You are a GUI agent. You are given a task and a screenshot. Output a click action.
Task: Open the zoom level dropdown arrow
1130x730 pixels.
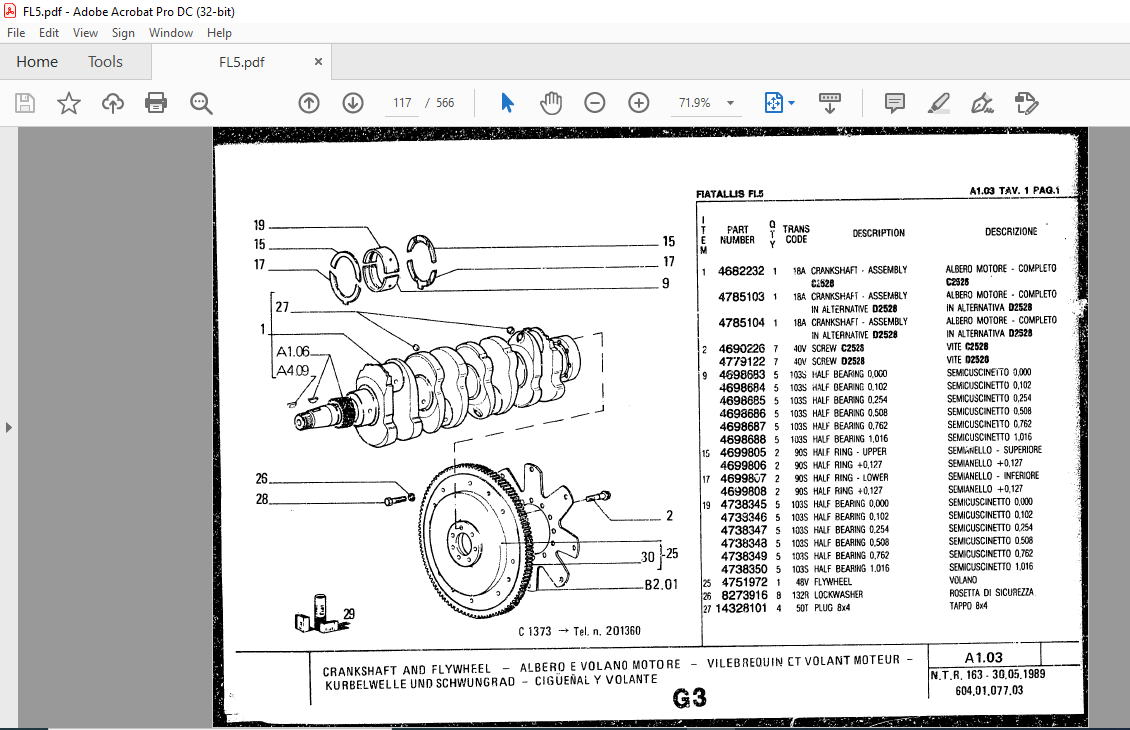(x=730, y=103)
